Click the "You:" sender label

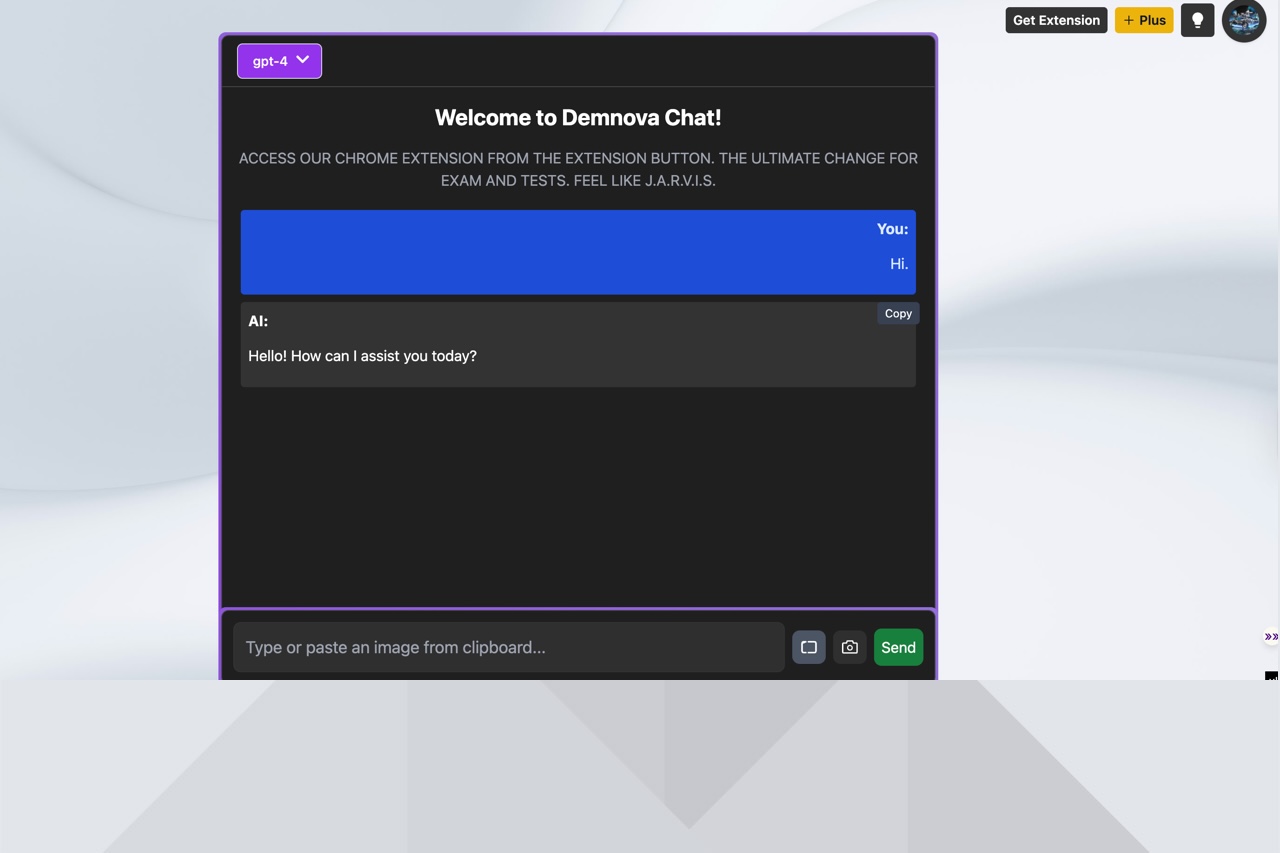pos(892,229)
